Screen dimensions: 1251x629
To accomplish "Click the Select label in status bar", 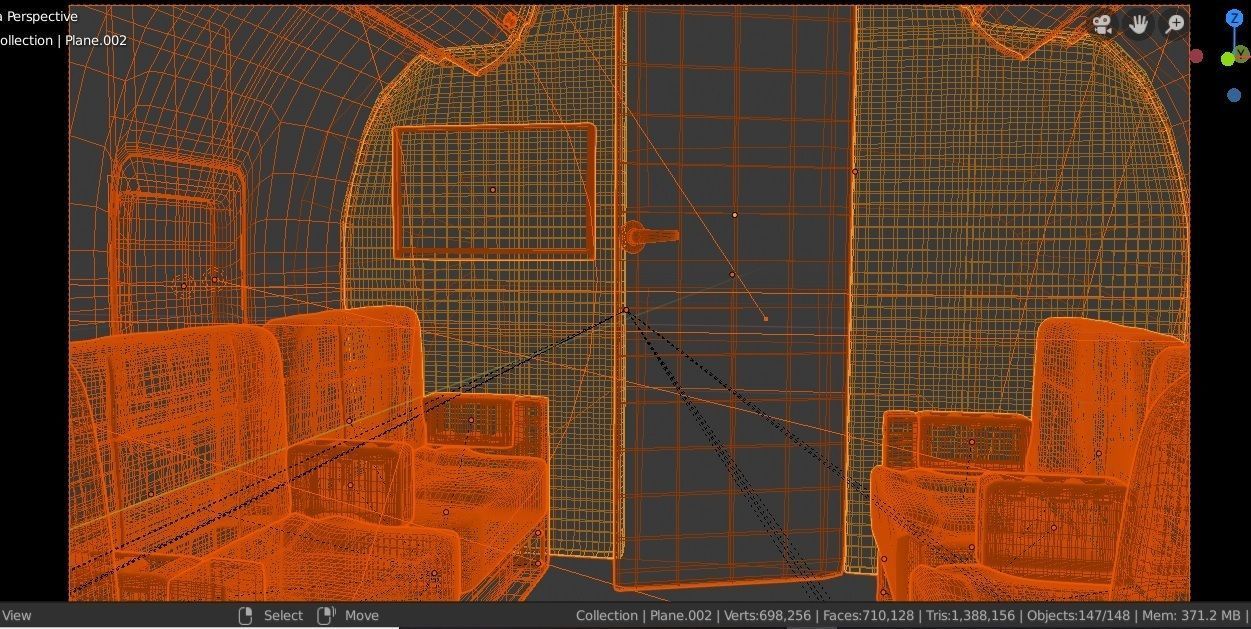I will (283, 616).
